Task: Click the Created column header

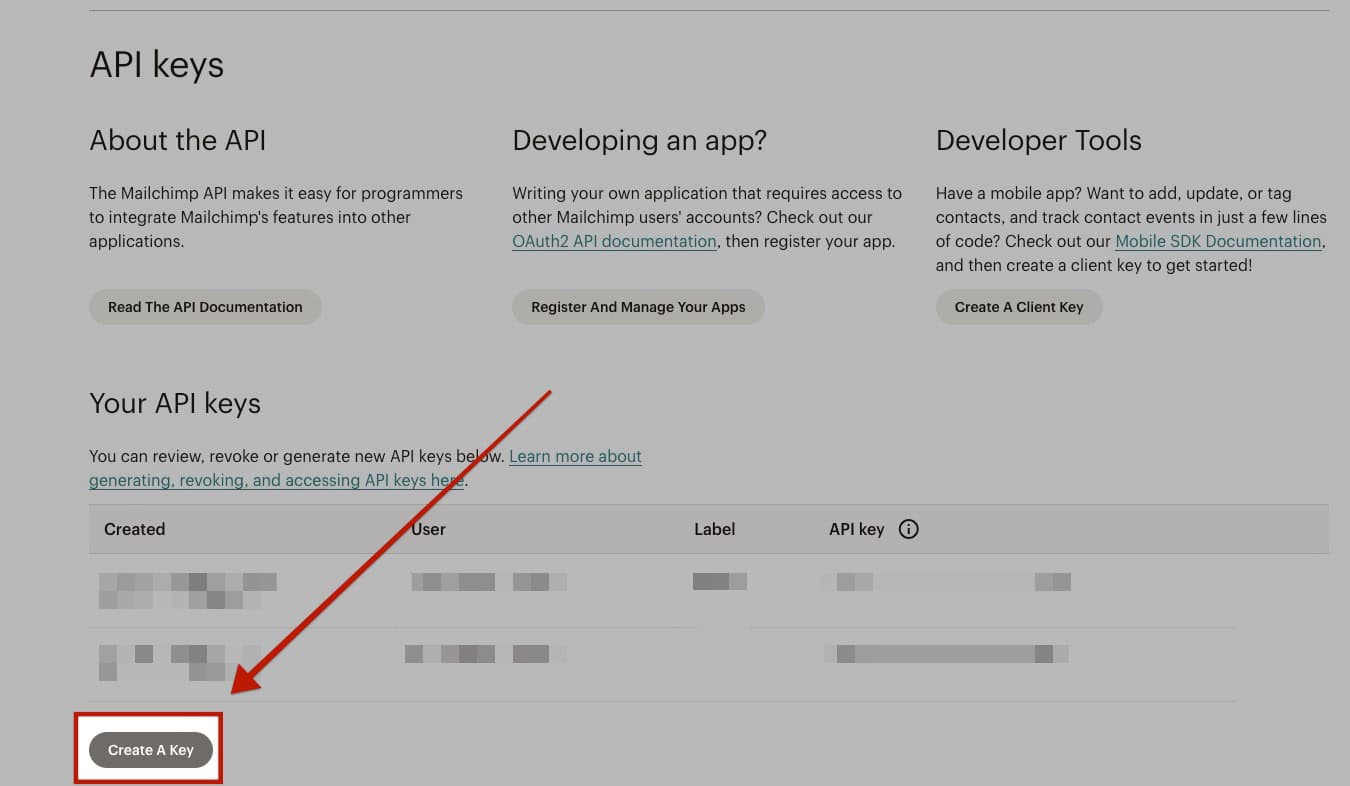Action: point(134,529)
